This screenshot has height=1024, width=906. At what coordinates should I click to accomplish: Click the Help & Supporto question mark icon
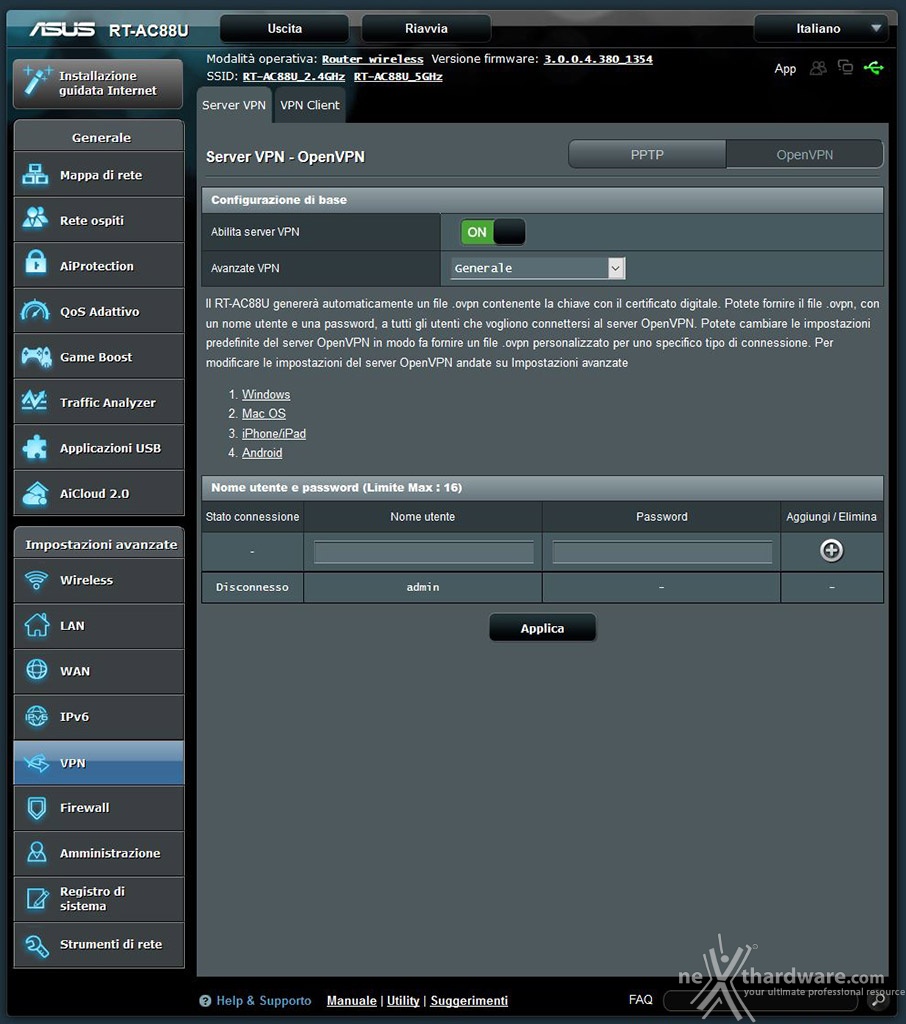pyautogui.click(x=205, y=1000)
